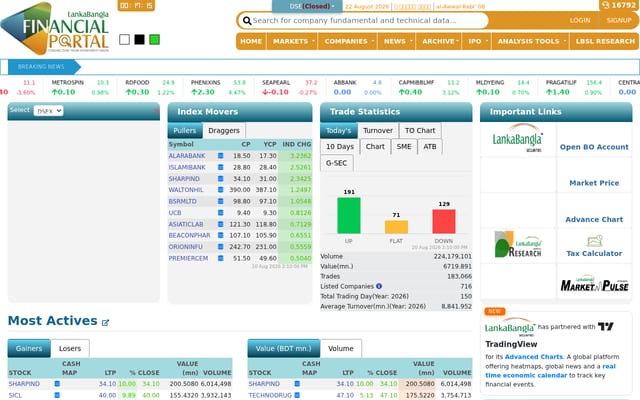Open BSRMLTD cash map icon
Screen dimensions: 640x400
coord(220,201)
